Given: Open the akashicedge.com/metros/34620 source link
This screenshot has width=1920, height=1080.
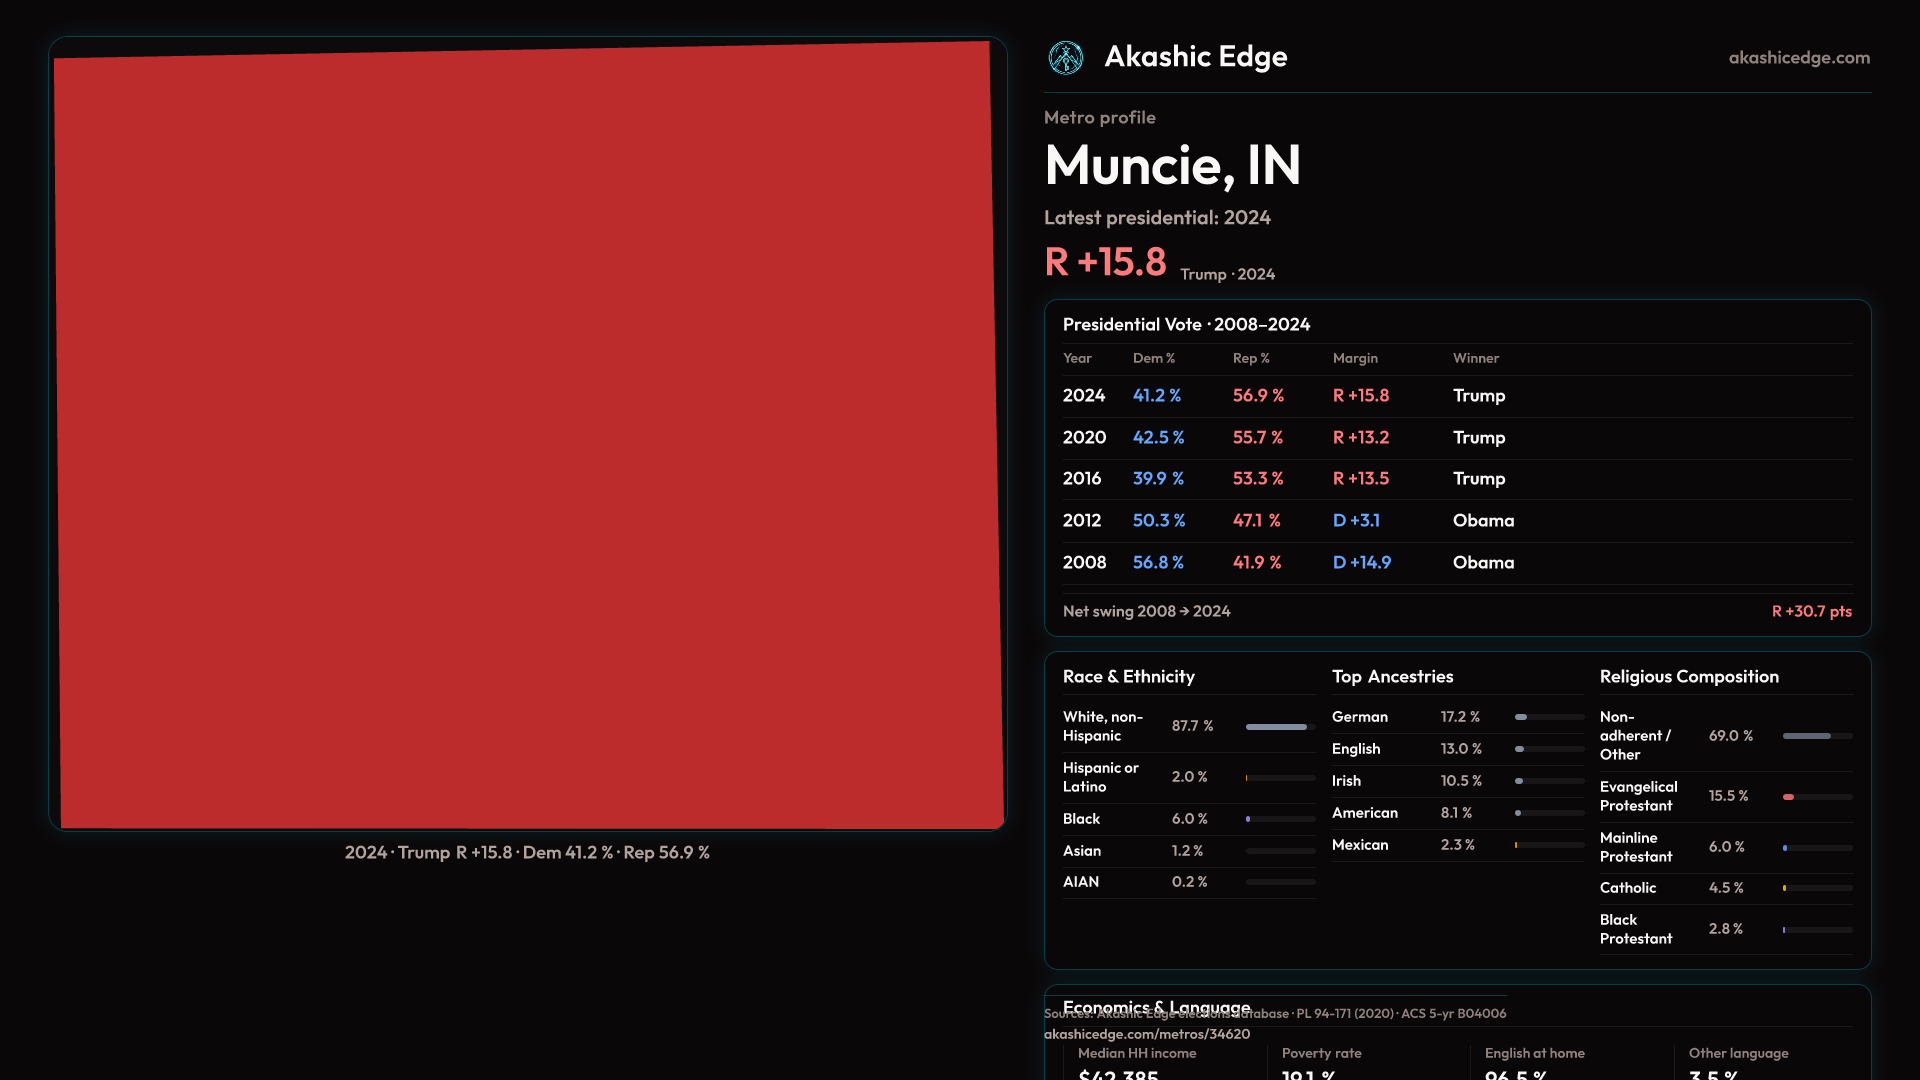Looking at the screenshot, I should pos(1146,1034).
